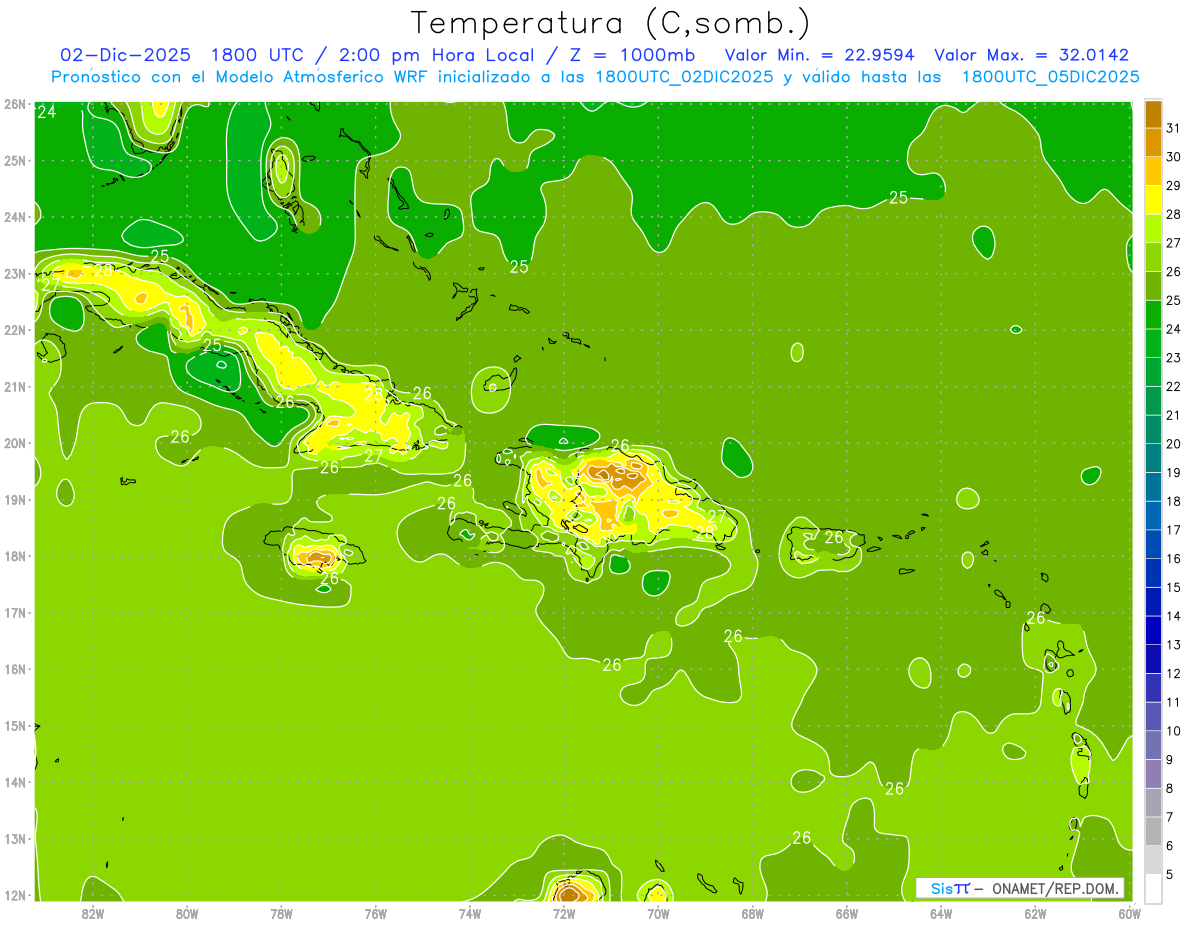Click the "18N" latitude axis label
This screenshot has height=927, width=1200.
click(16, 556)
